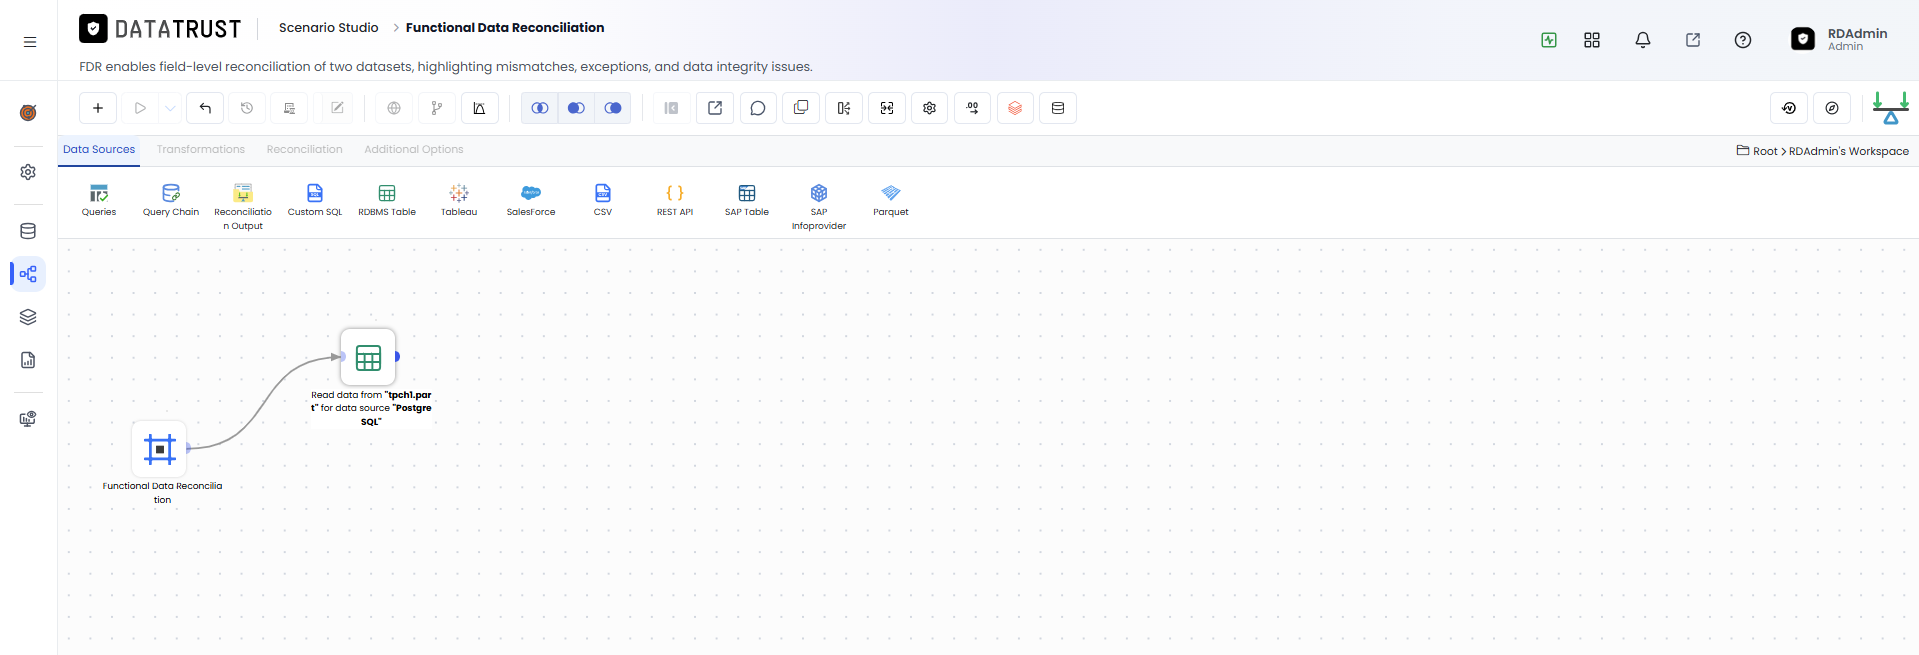The width and height of the screenshot is (1919, 655).
Task: Switch to the Transformations tab
Action: (201, 149)
